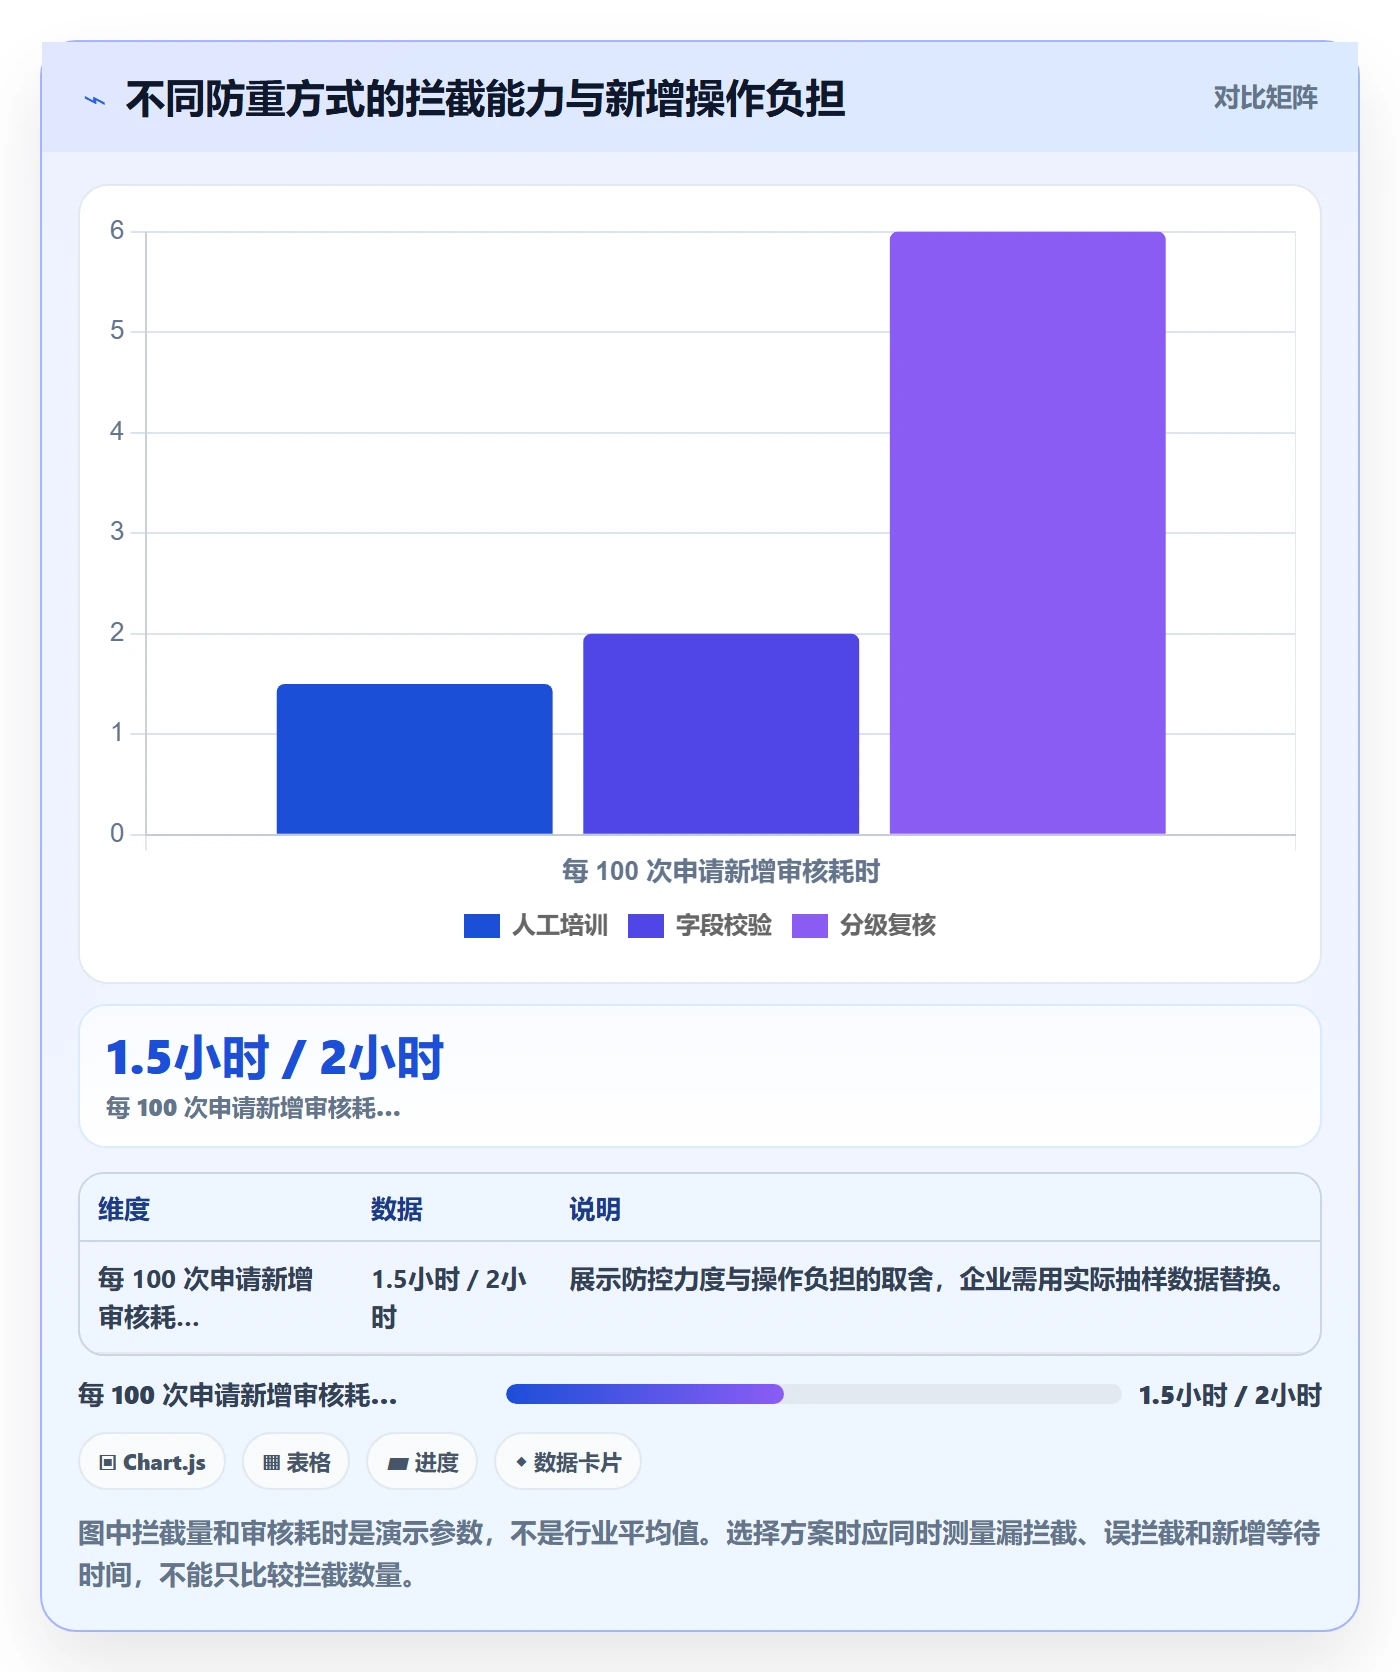Click the Chart.js tag chip
The height and width of the screenshot is (1672, 1400).
click(152, 1462)
